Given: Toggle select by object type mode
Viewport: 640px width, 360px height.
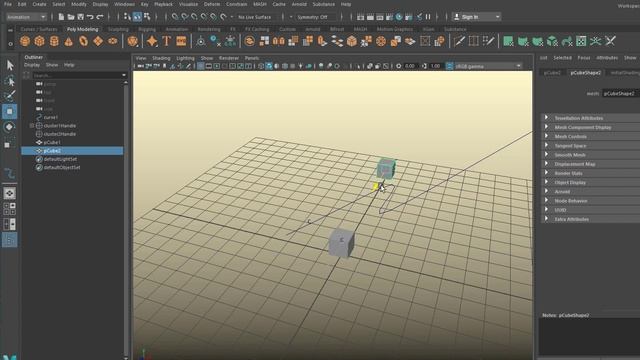Looking at the screenshot, I should click(x=137, y=17).
